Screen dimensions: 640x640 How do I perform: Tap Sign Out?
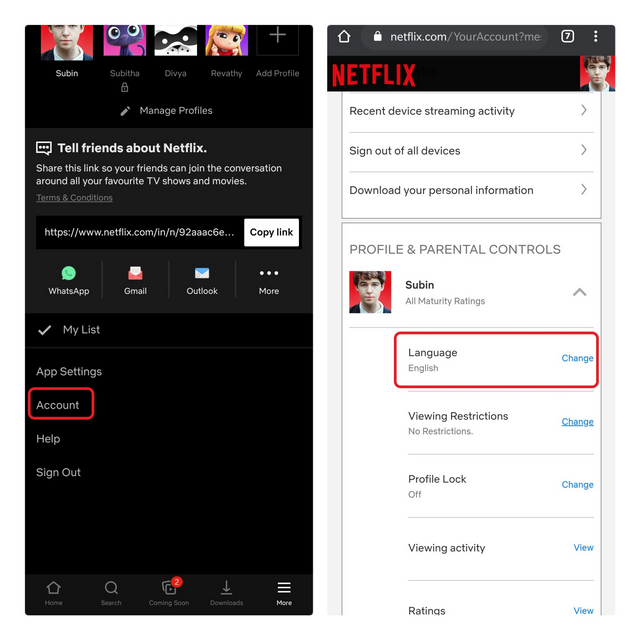point(58,473)
